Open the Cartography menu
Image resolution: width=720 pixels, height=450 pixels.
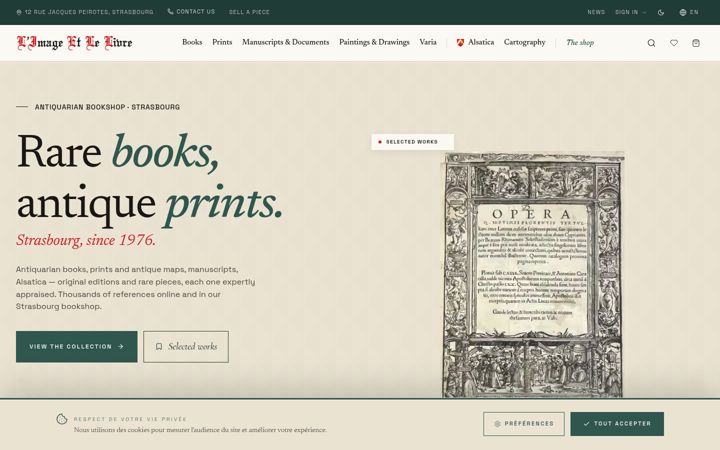(524, 42)
